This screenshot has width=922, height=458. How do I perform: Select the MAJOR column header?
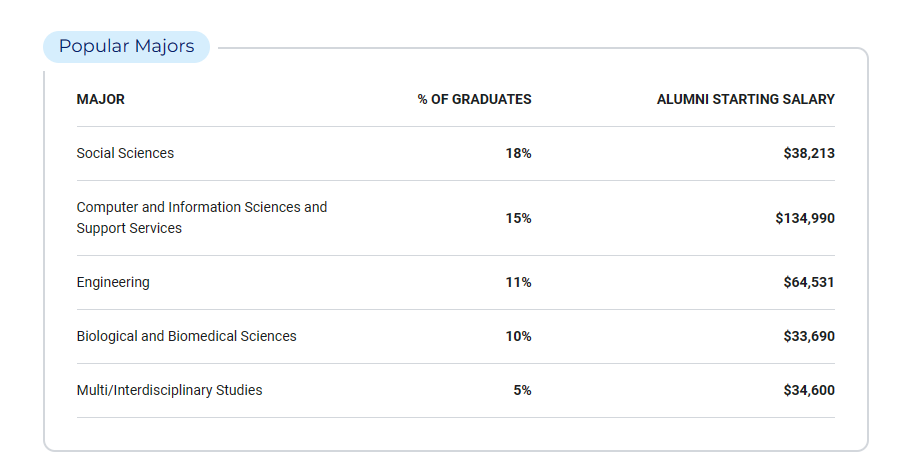pyautogui.click(x=101, y=99)
